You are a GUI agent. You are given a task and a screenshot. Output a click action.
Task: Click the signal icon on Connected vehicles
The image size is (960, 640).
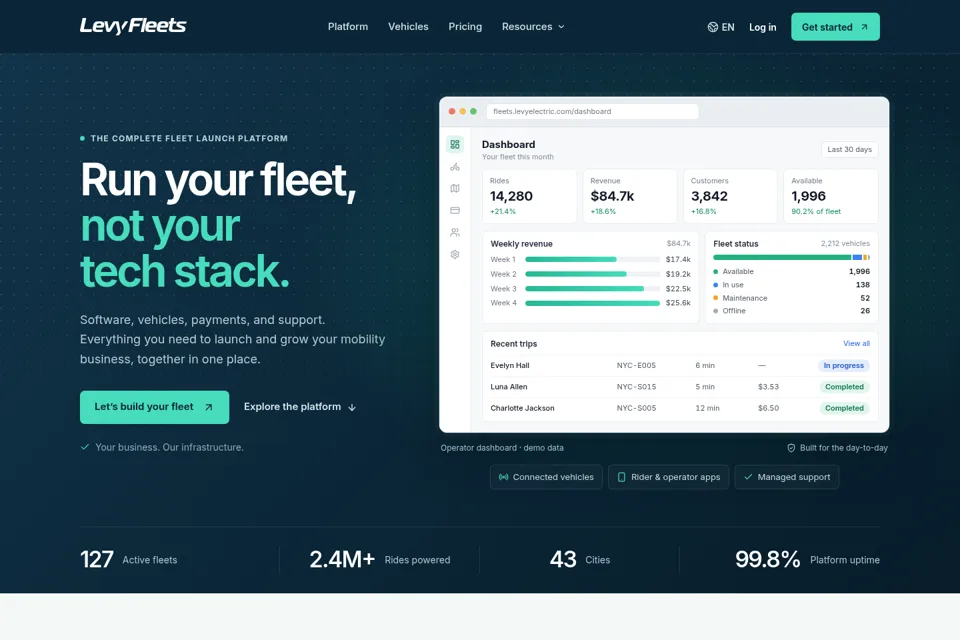[x=503, y=477]
